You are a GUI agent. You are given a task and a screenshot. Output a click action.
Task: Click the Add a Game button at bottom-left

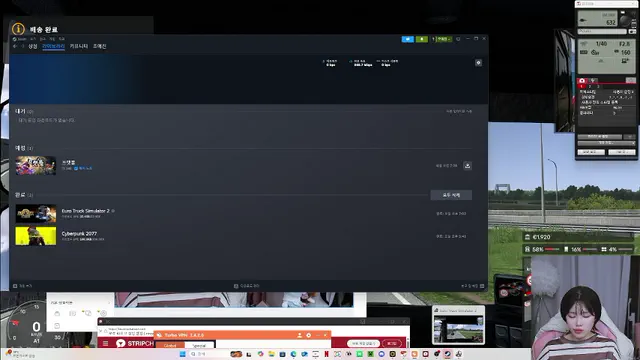[22, 286]
